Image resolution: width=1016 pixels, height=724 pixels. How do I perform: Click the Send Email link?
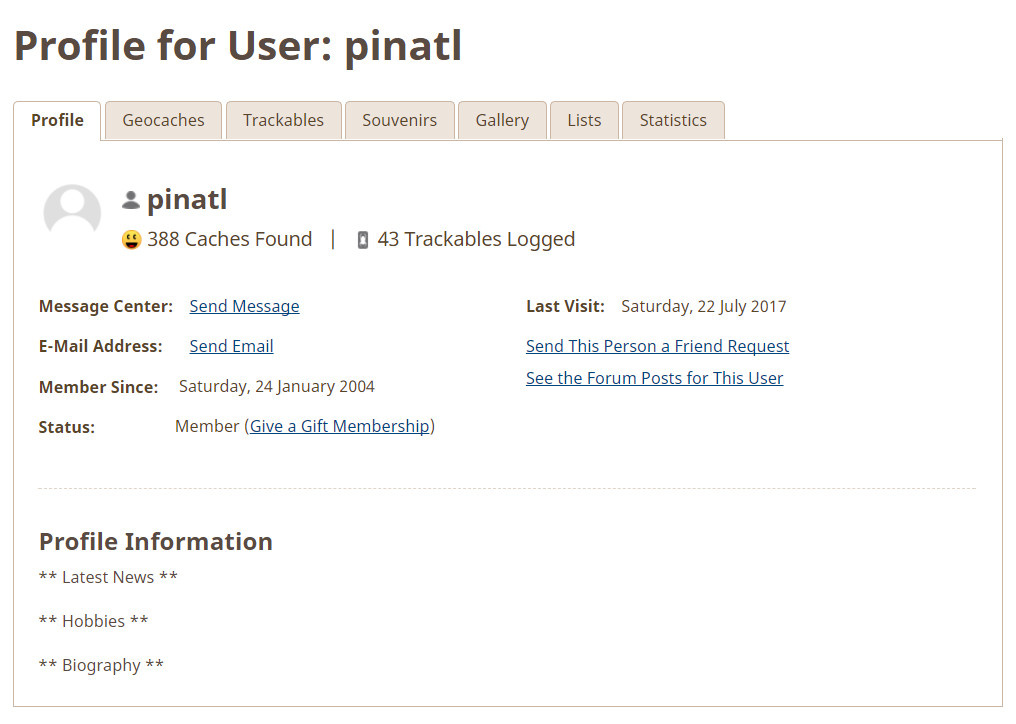[231, 346]
